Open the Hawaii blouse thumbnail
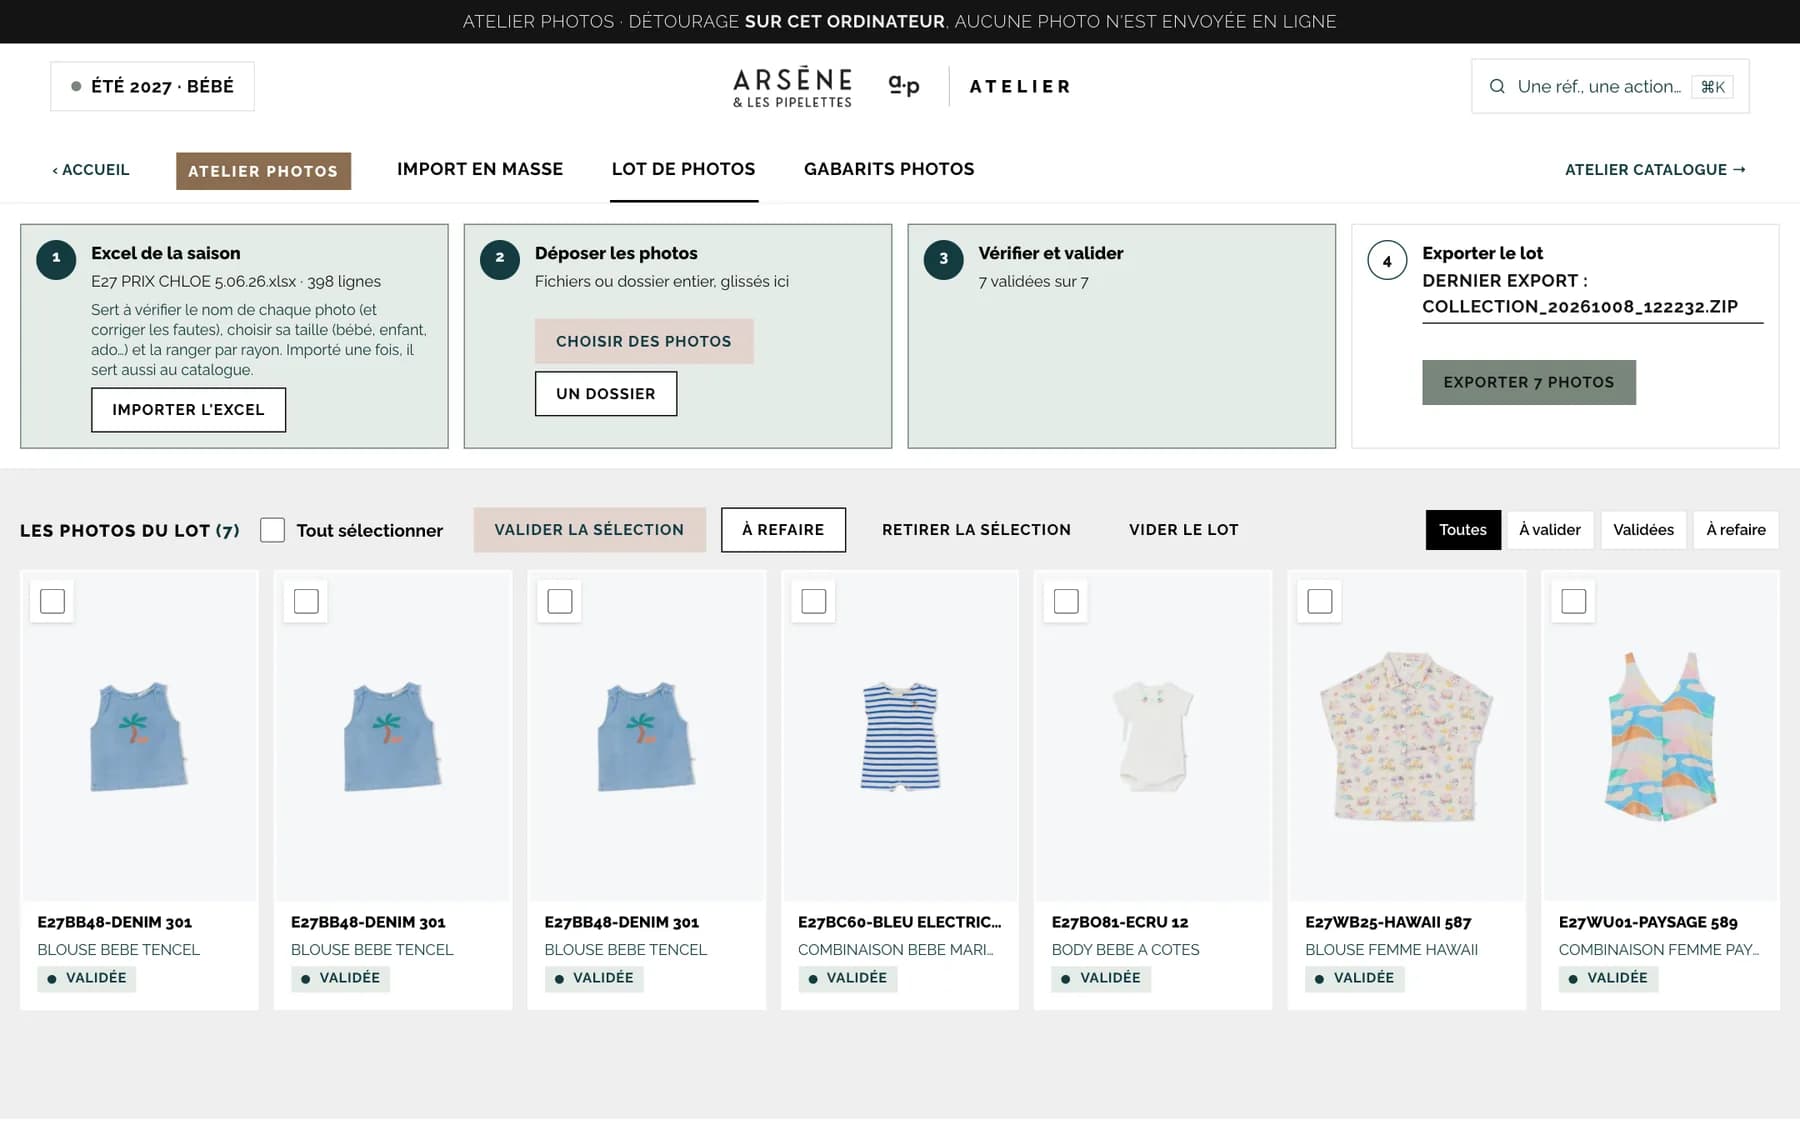Screen dimensions: 1800x1125 [1406, 737]
